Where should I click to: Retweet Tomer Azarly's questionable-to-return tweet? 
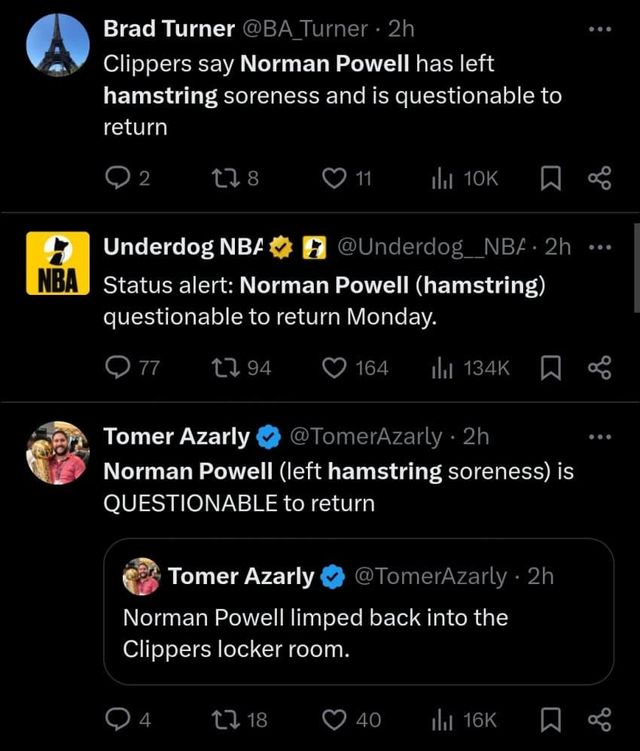tap(226, 719)
